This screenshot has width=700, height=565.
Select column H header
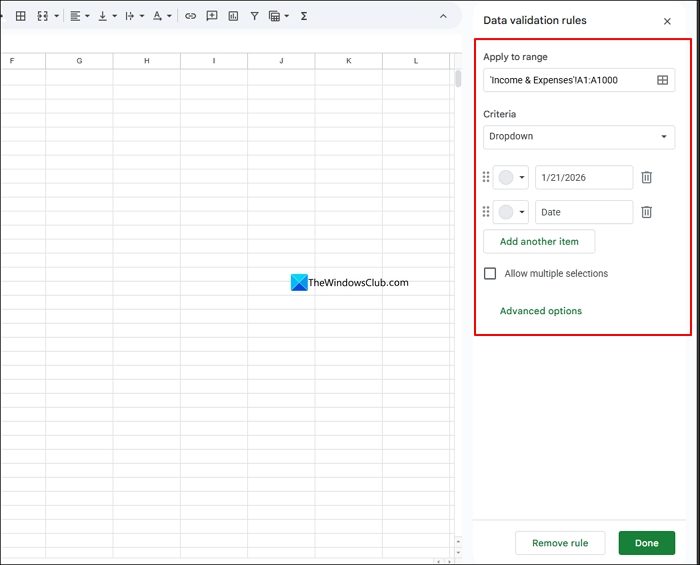coord(147,61)
